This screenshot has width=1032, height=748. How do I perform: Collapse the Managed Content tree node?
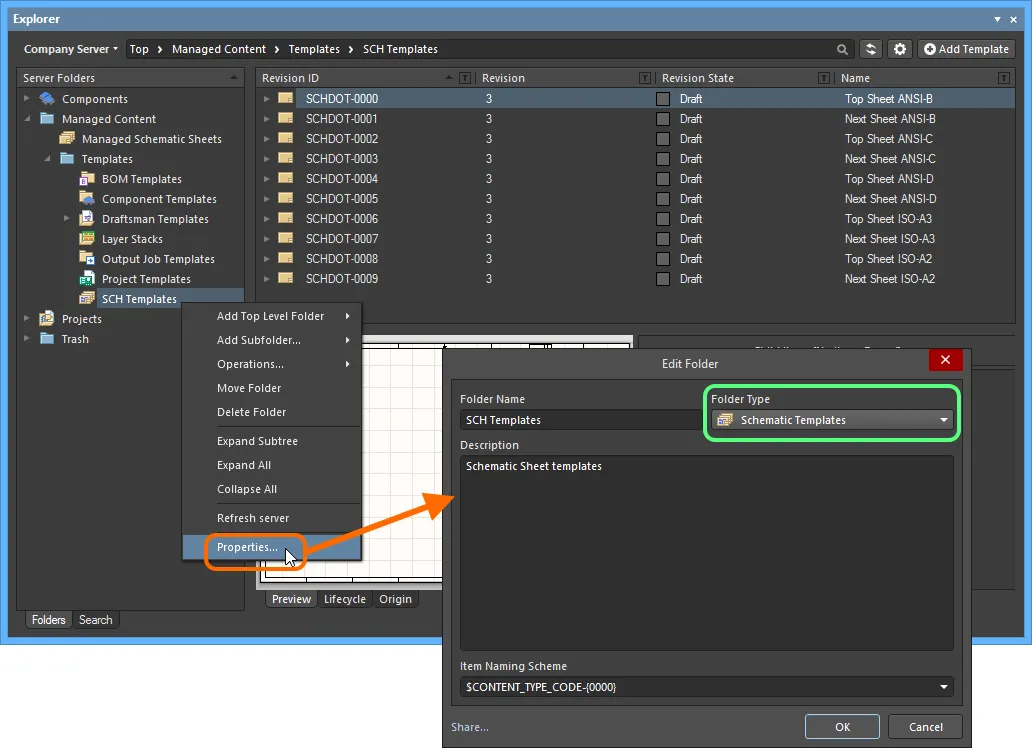[26, 119]
